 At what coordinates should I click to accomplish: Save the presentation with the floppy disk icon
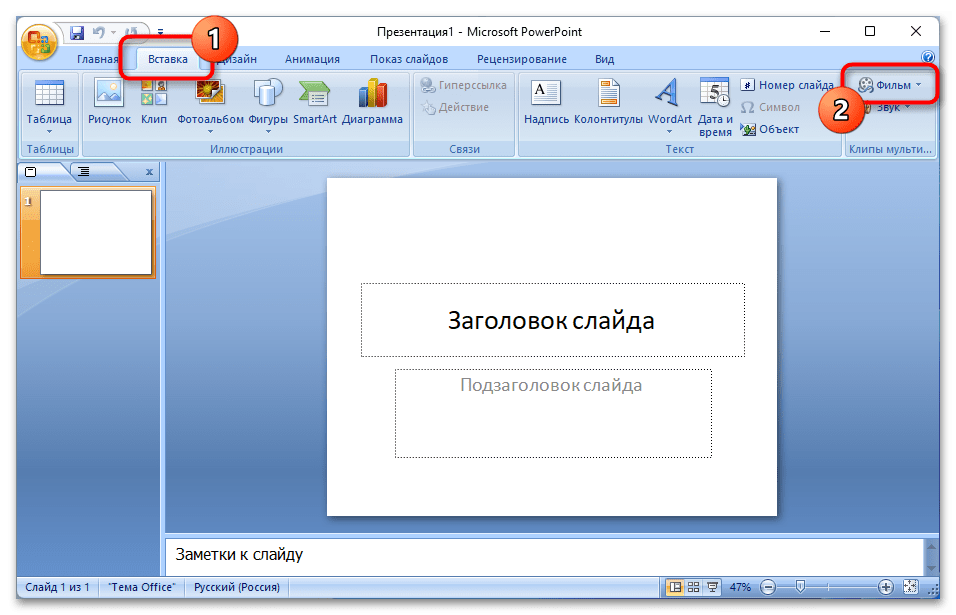pyautogui.click(x=77, y=32)
